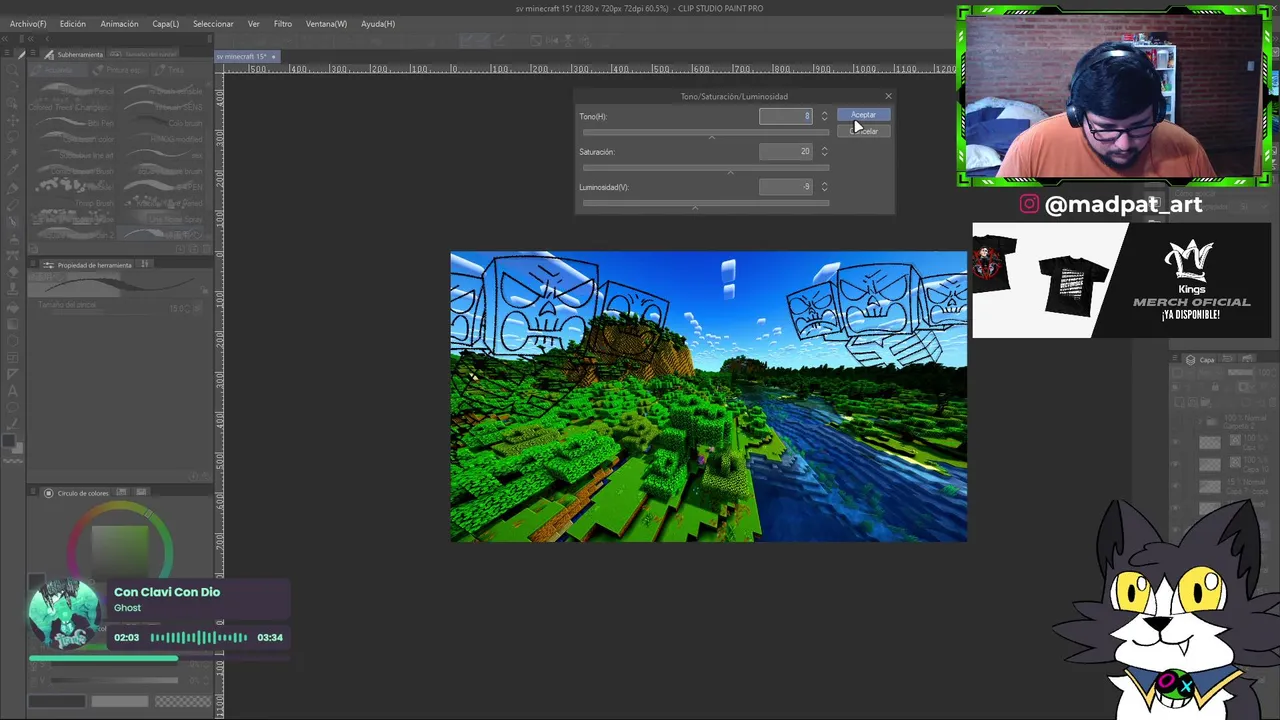Click the Luminosidad value field showing -9

point(786,187)
